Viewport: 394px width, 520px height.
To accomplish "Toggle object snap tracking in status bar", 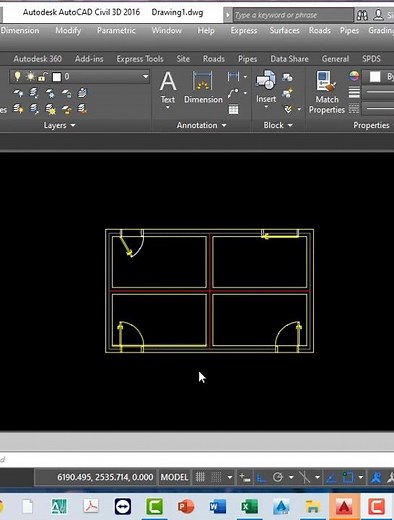I will pos(331,478).
